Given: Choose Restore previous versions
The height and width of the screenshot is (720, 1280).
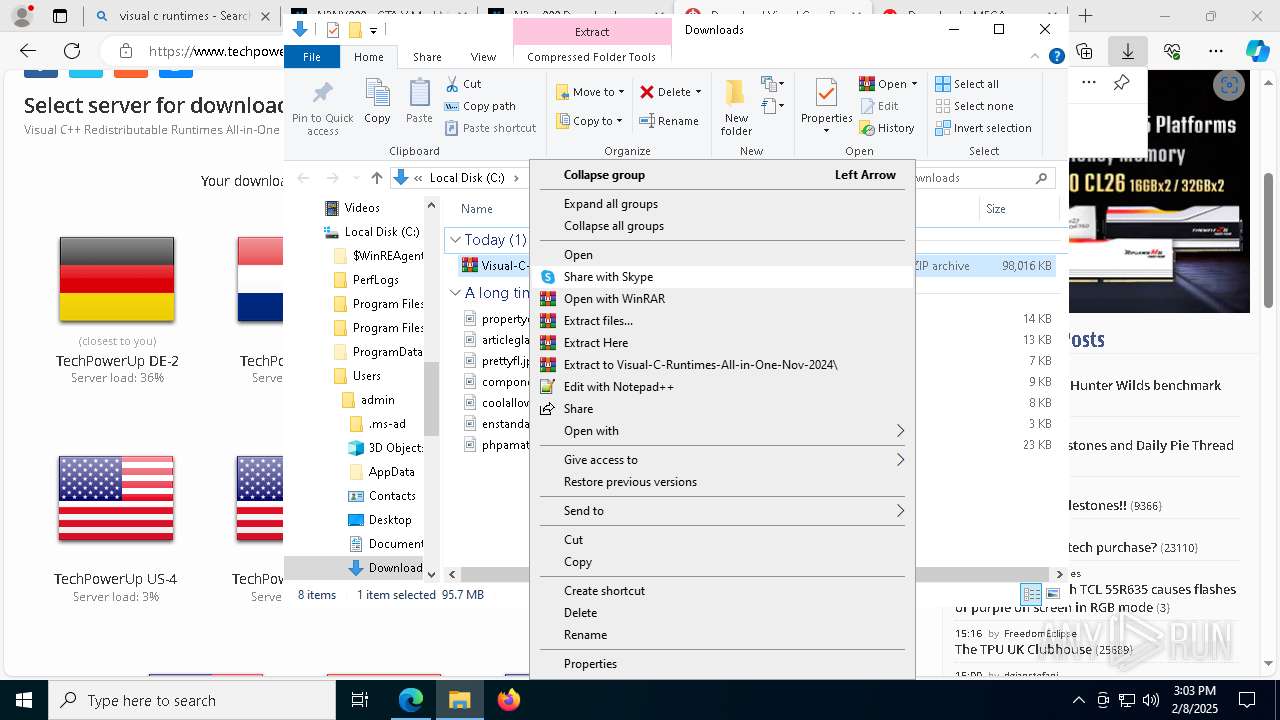Looking at the screenshot, I should (x=722, y=482).
